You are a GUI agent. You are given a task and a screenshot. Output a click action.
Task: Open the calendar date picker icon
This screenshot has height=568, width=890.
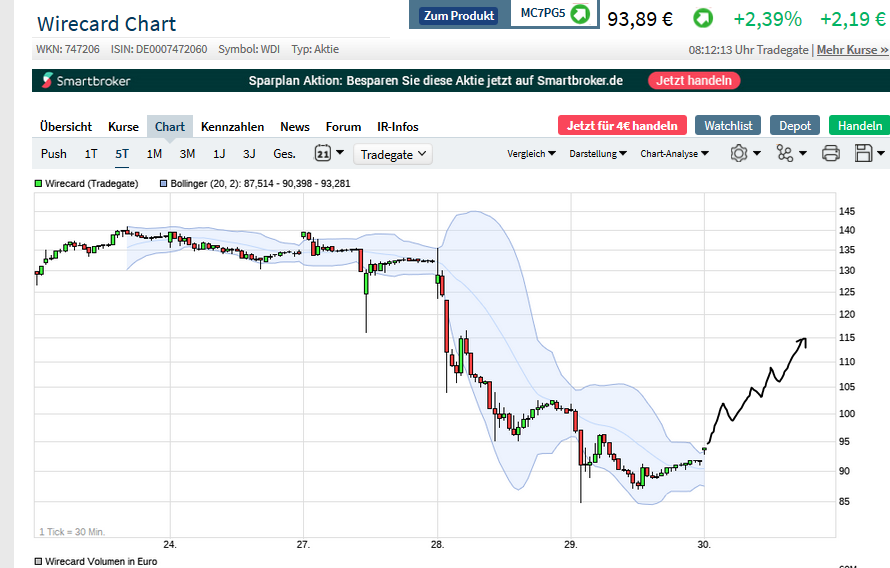point(322,153)
